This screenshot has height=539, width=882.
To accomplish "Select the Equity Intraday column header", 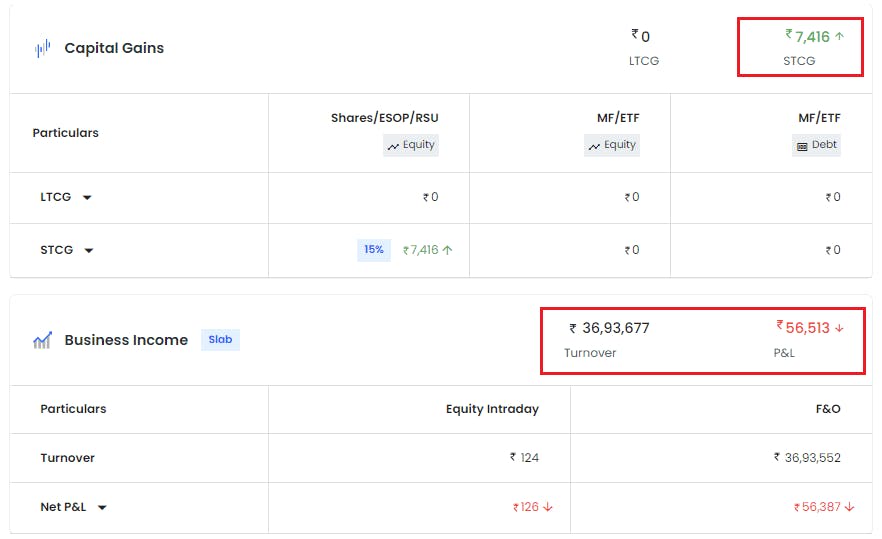I will (x=492, y=409).
